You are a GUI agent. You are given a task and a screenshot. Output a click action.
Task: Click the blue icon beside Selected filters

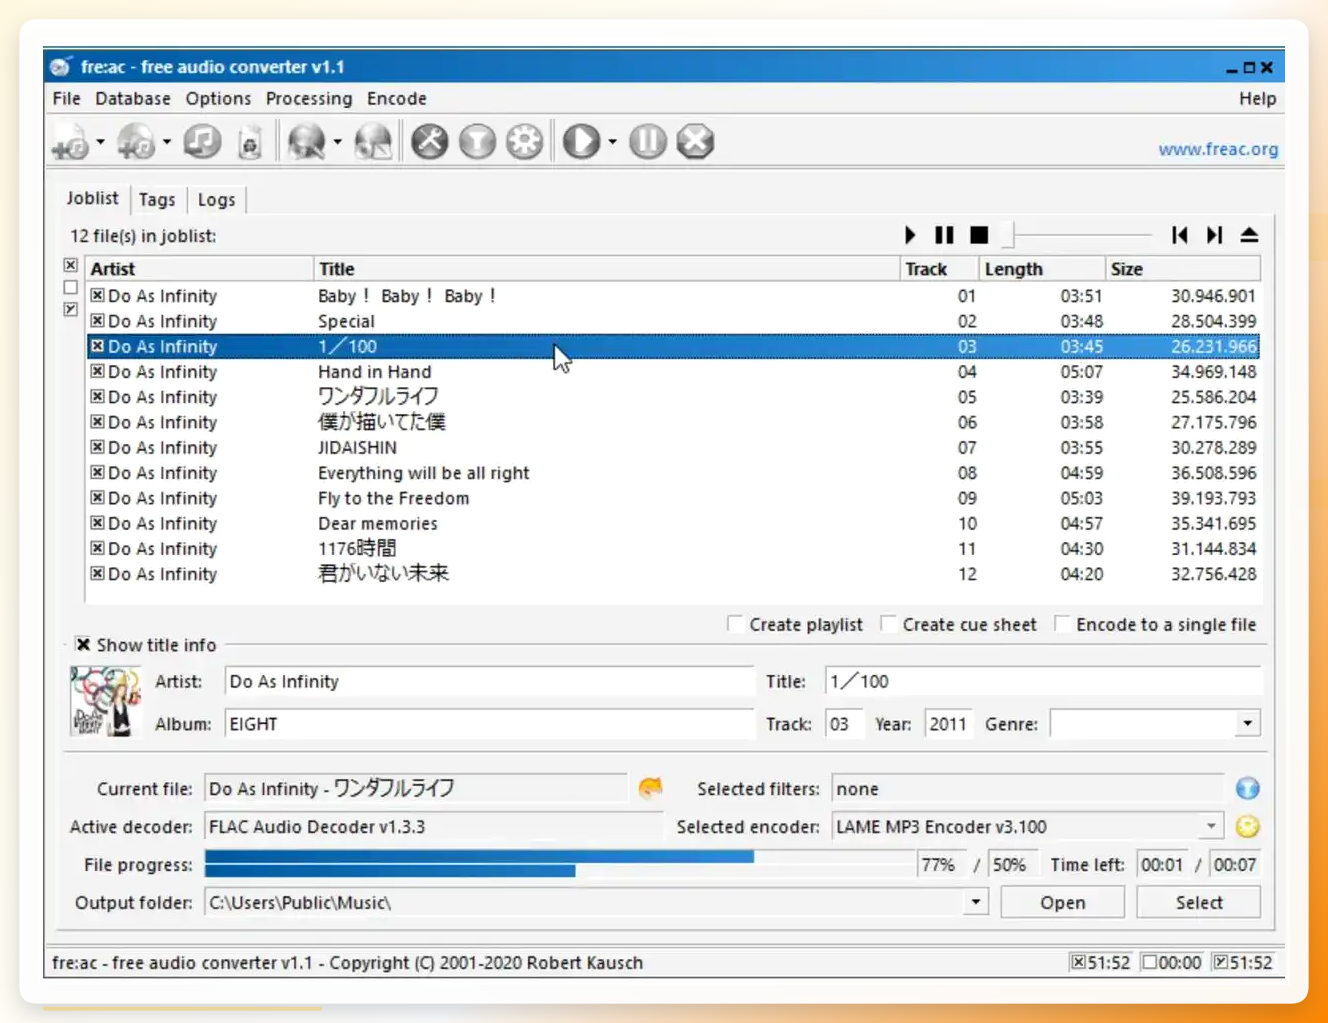coord(1247,789)
